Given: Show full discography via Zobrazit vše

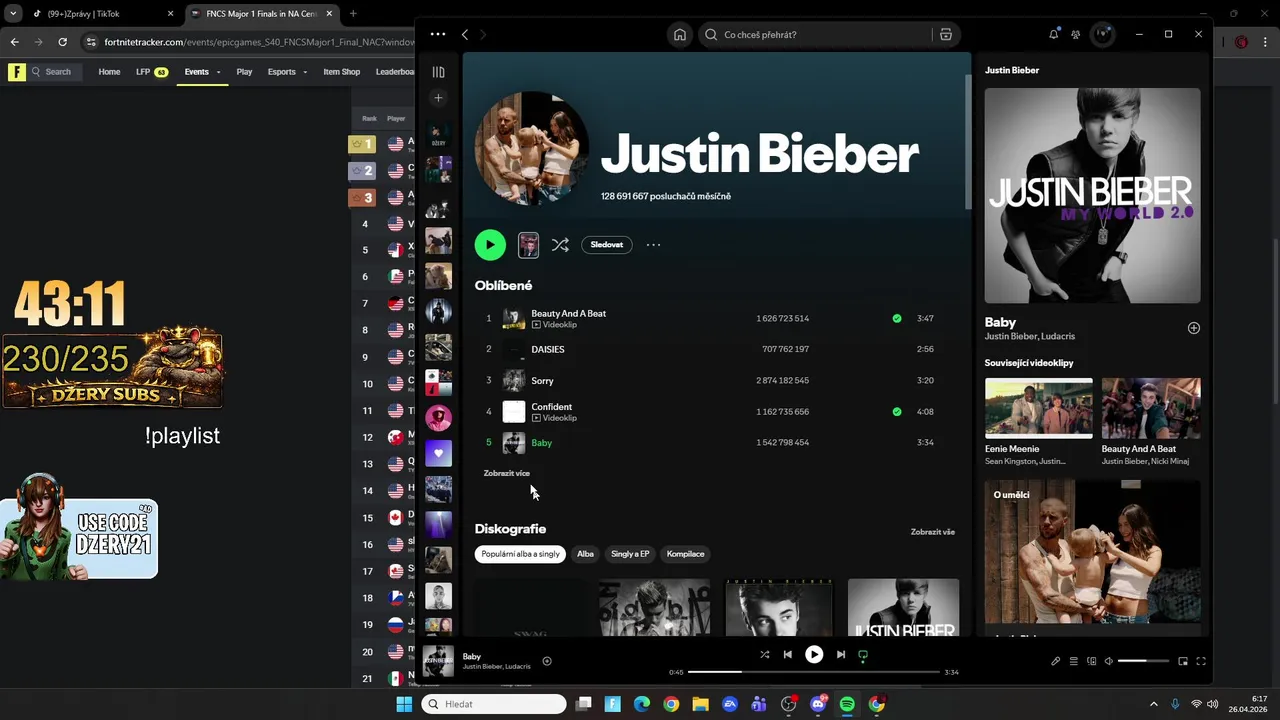Looking at the screenshot, I should (x=932, y=532).
